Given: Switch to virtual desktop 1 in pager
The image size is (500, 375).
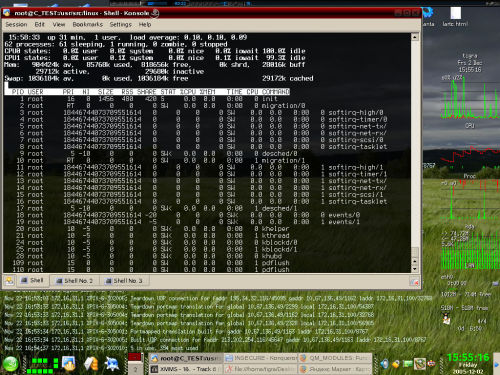Looking at the screenshot, I should pos(135,357).
